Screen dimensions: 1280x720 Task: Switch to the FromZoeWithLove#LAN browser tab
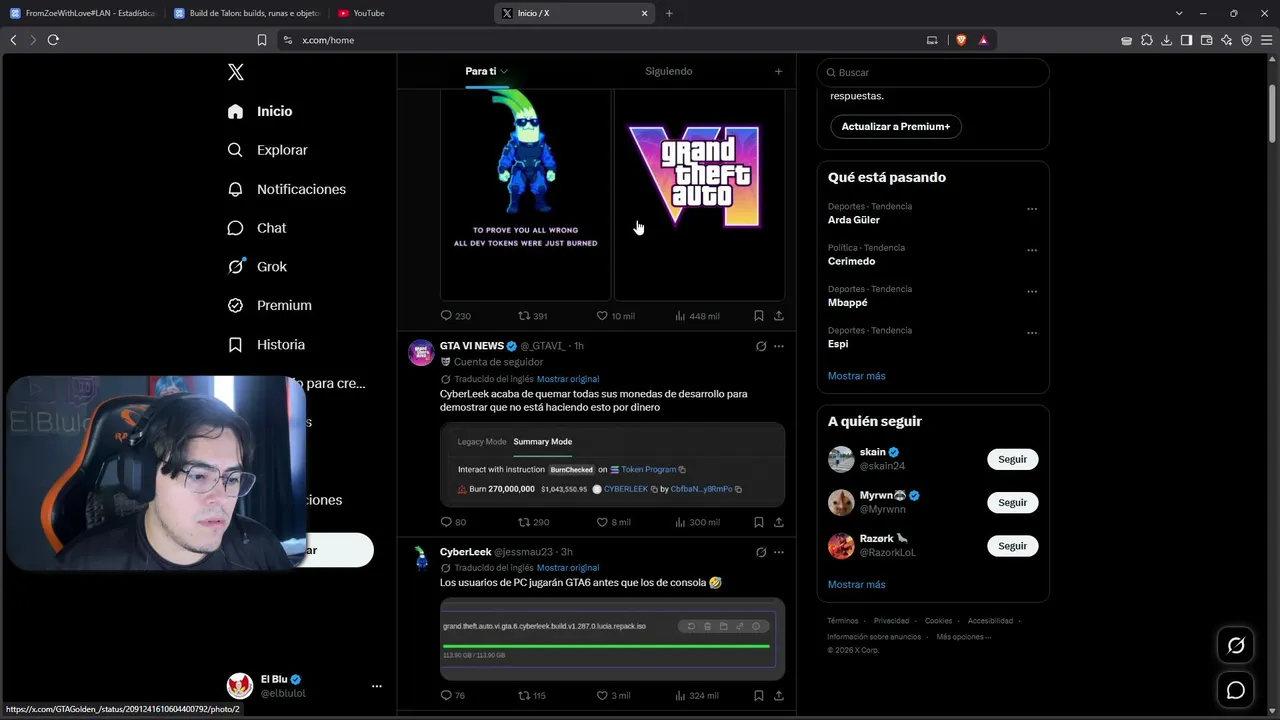pos(81,13)
